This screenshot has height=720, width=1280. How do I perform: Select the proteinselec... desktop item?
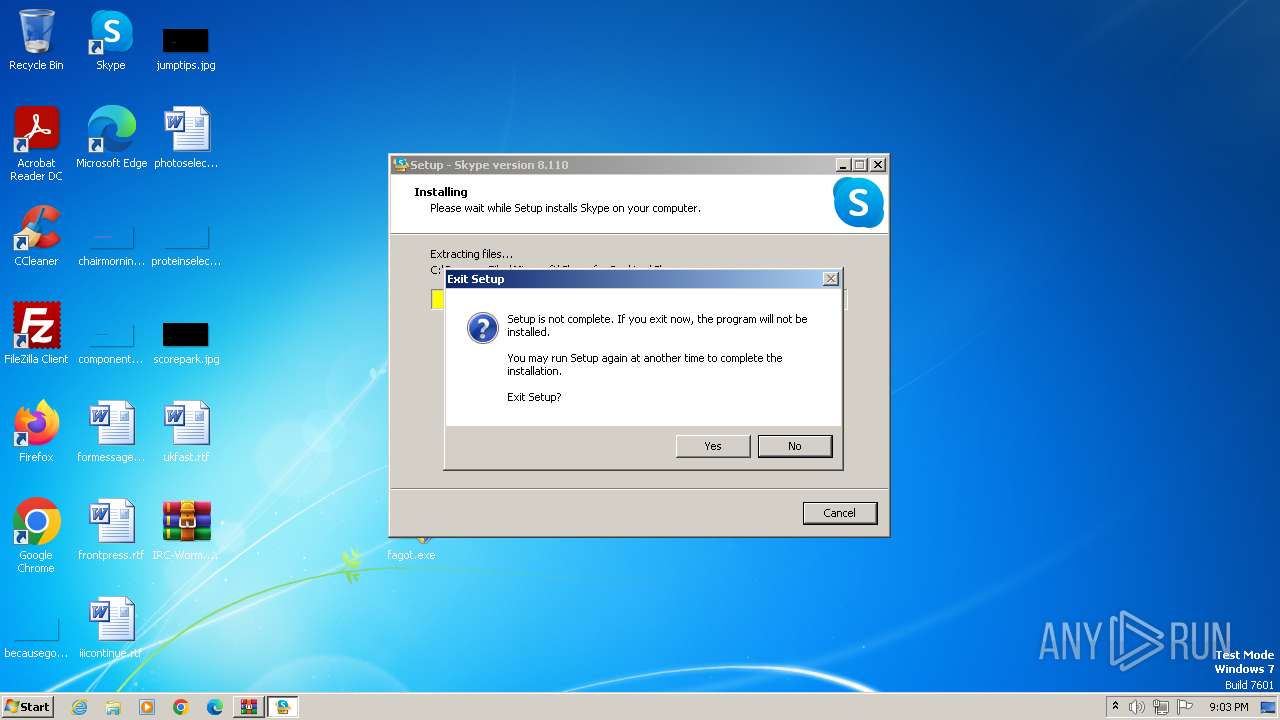pos(186,246)
